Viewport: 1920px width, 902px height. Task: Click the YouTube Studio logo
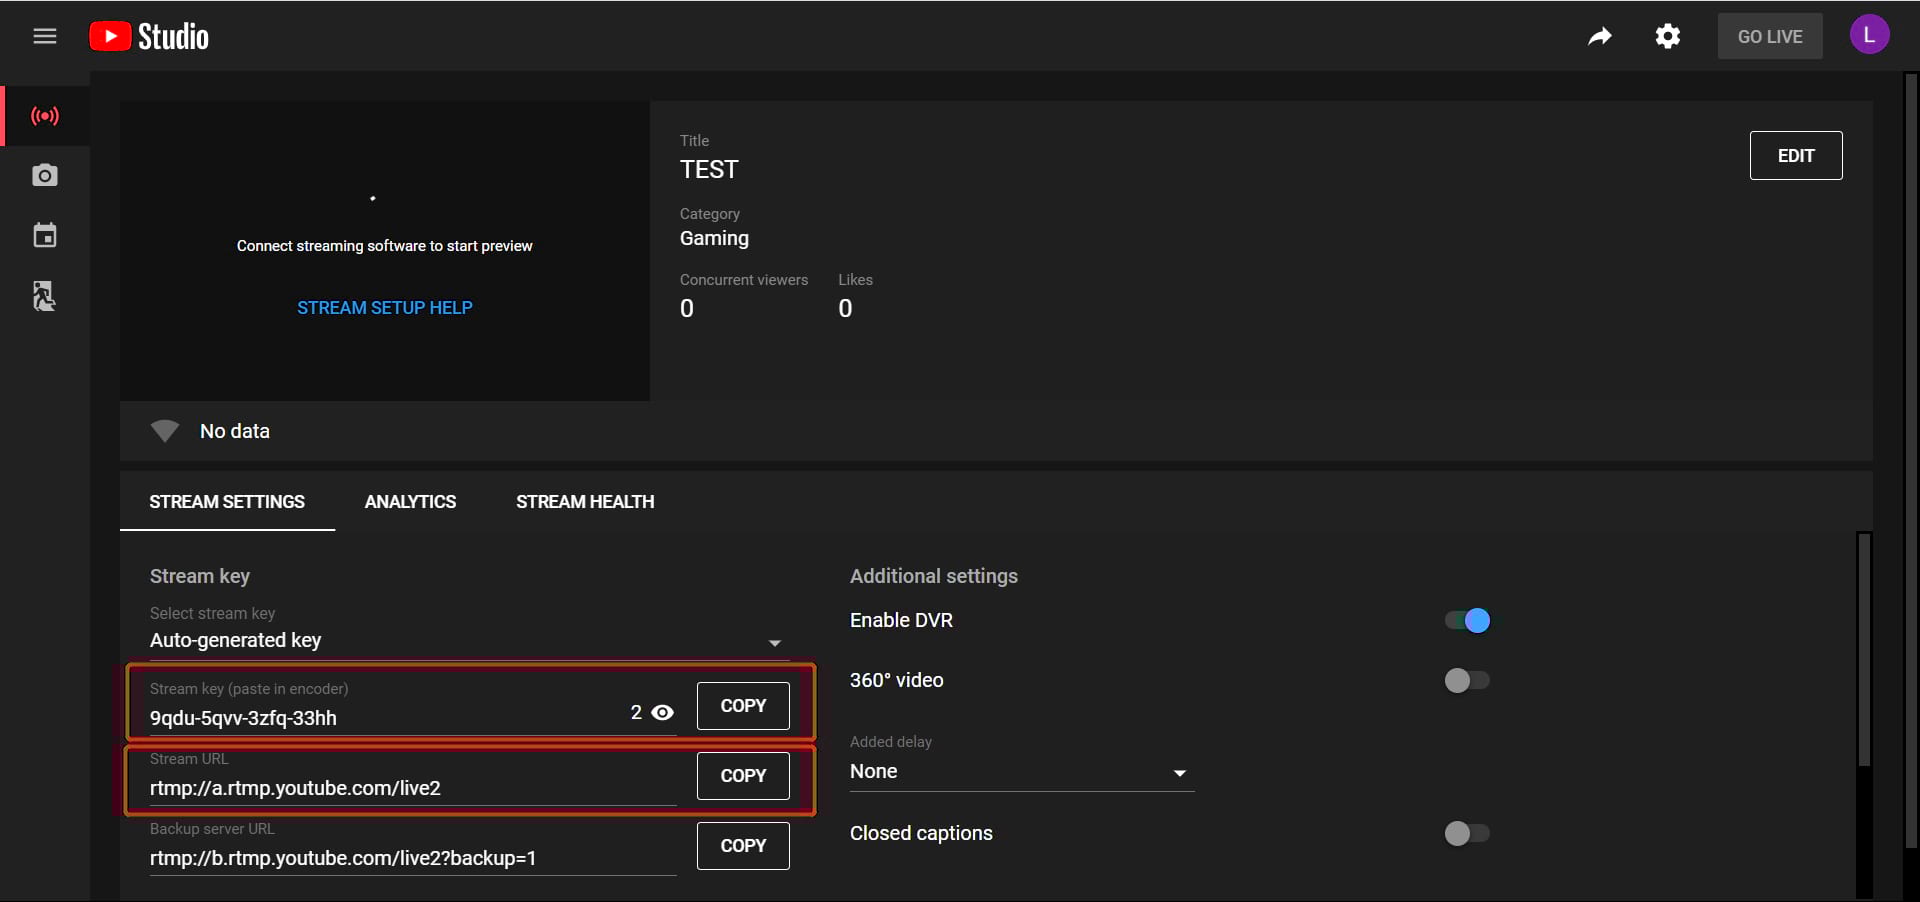(150, 37)
